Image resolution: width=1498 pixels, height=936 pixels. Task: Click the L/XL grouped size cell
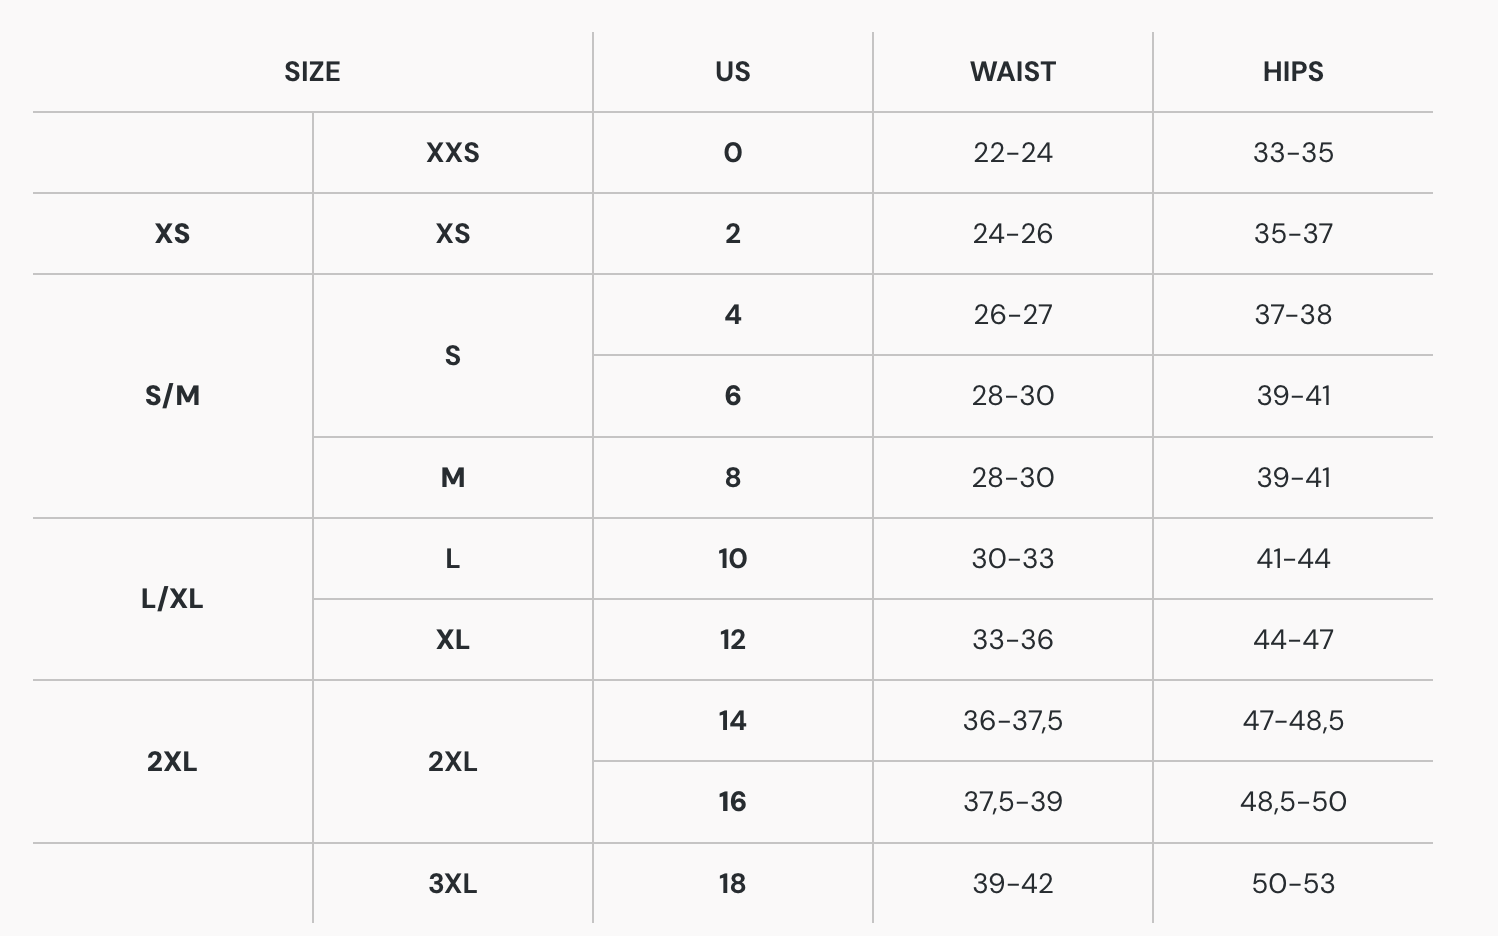coord(172,599)
